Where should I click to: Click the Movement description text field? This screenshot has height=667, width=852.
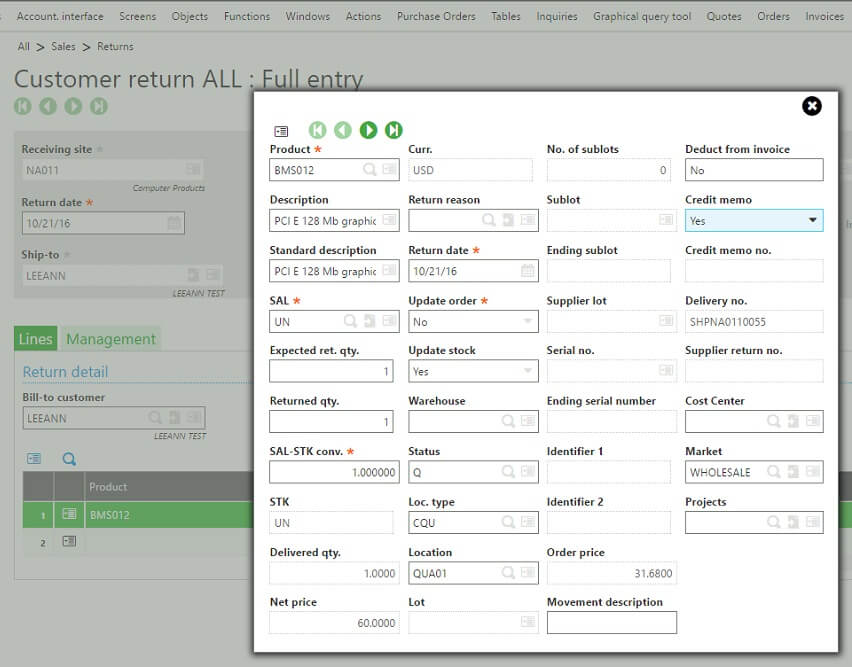pos(611,623)
